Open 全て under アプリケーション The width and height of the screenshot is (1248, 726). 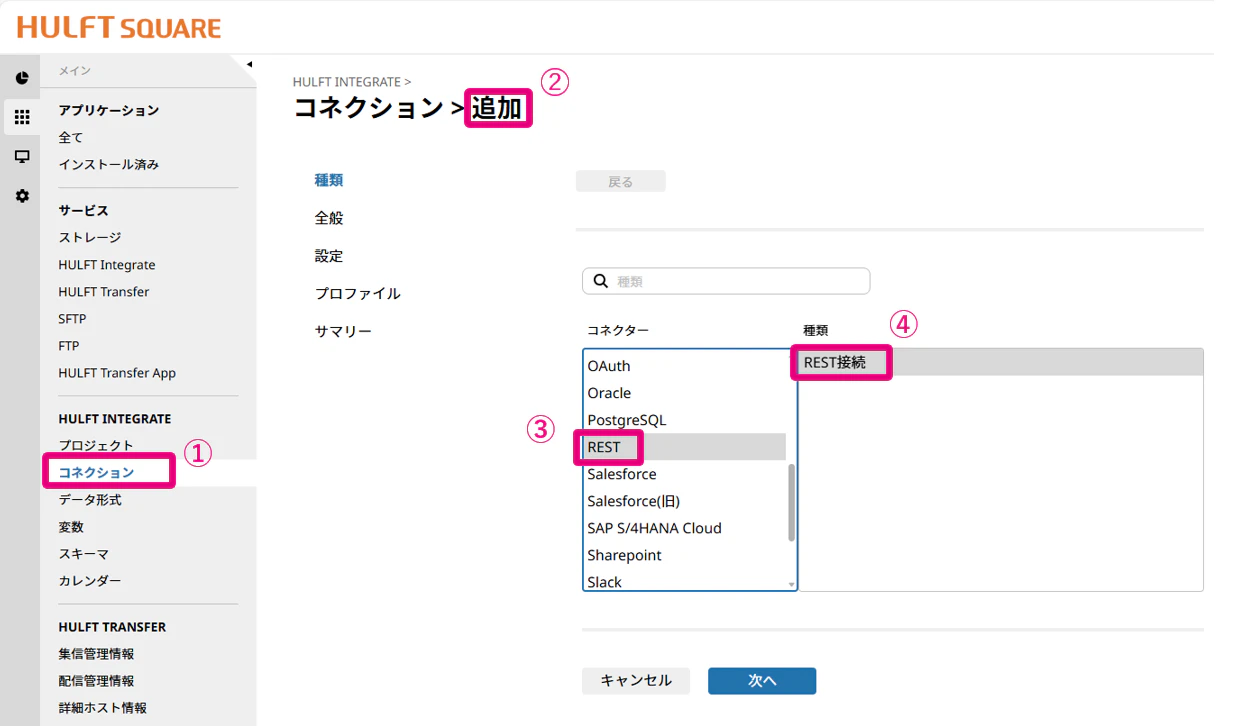(x=71, y=137)
